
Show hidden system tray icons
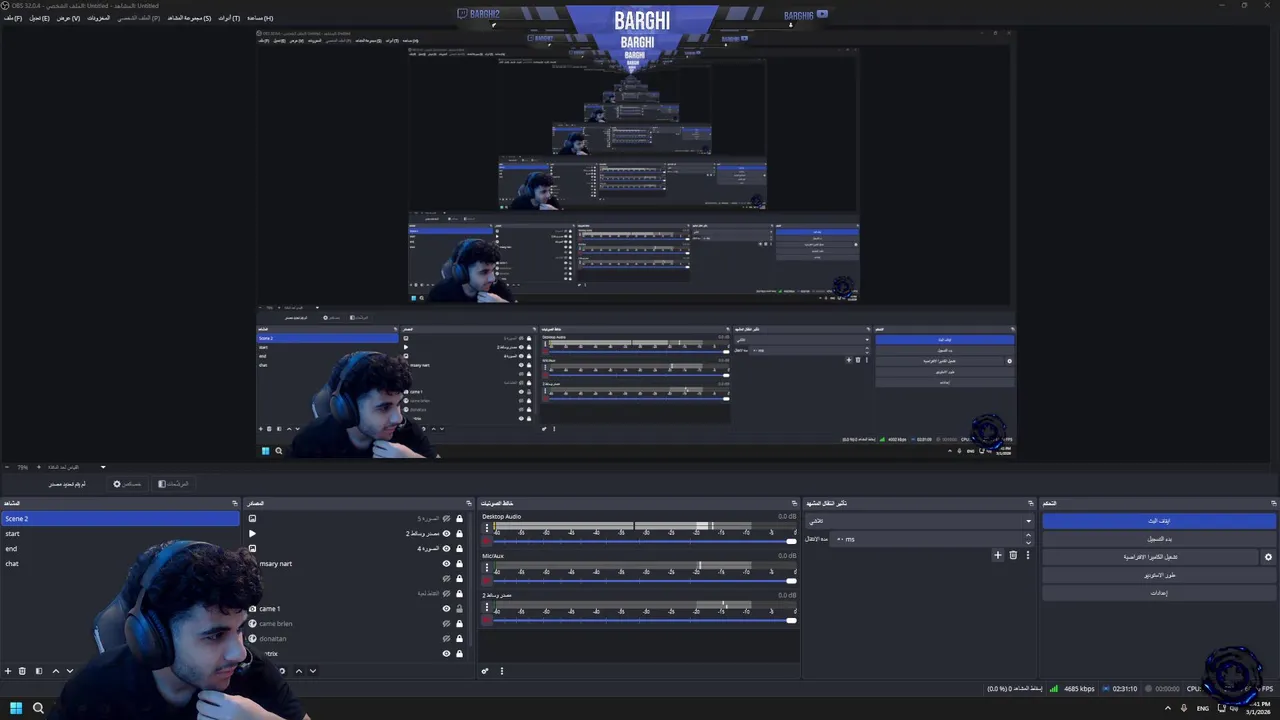point(1168,708)
